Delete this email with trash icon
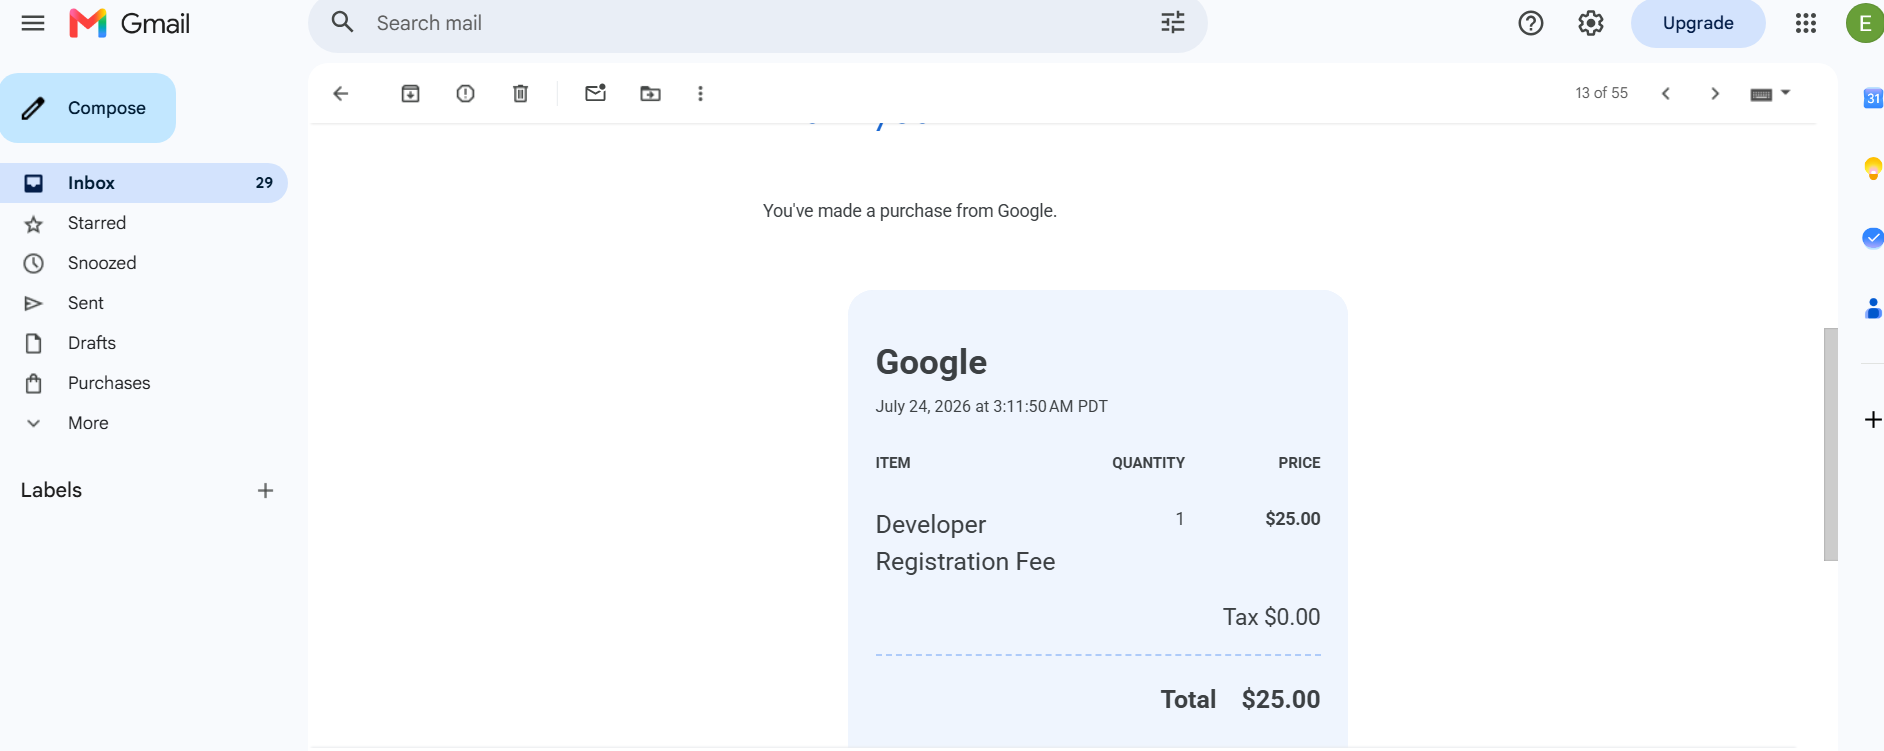The height and width of the screenshot is (751, 1884). pyautogui.click(x=521, y=93)
